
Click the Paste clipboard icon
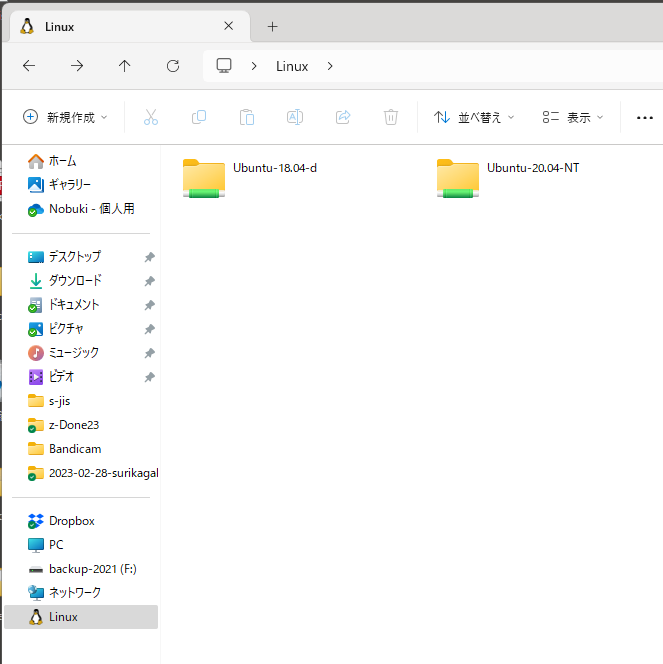tap(247, 117)
